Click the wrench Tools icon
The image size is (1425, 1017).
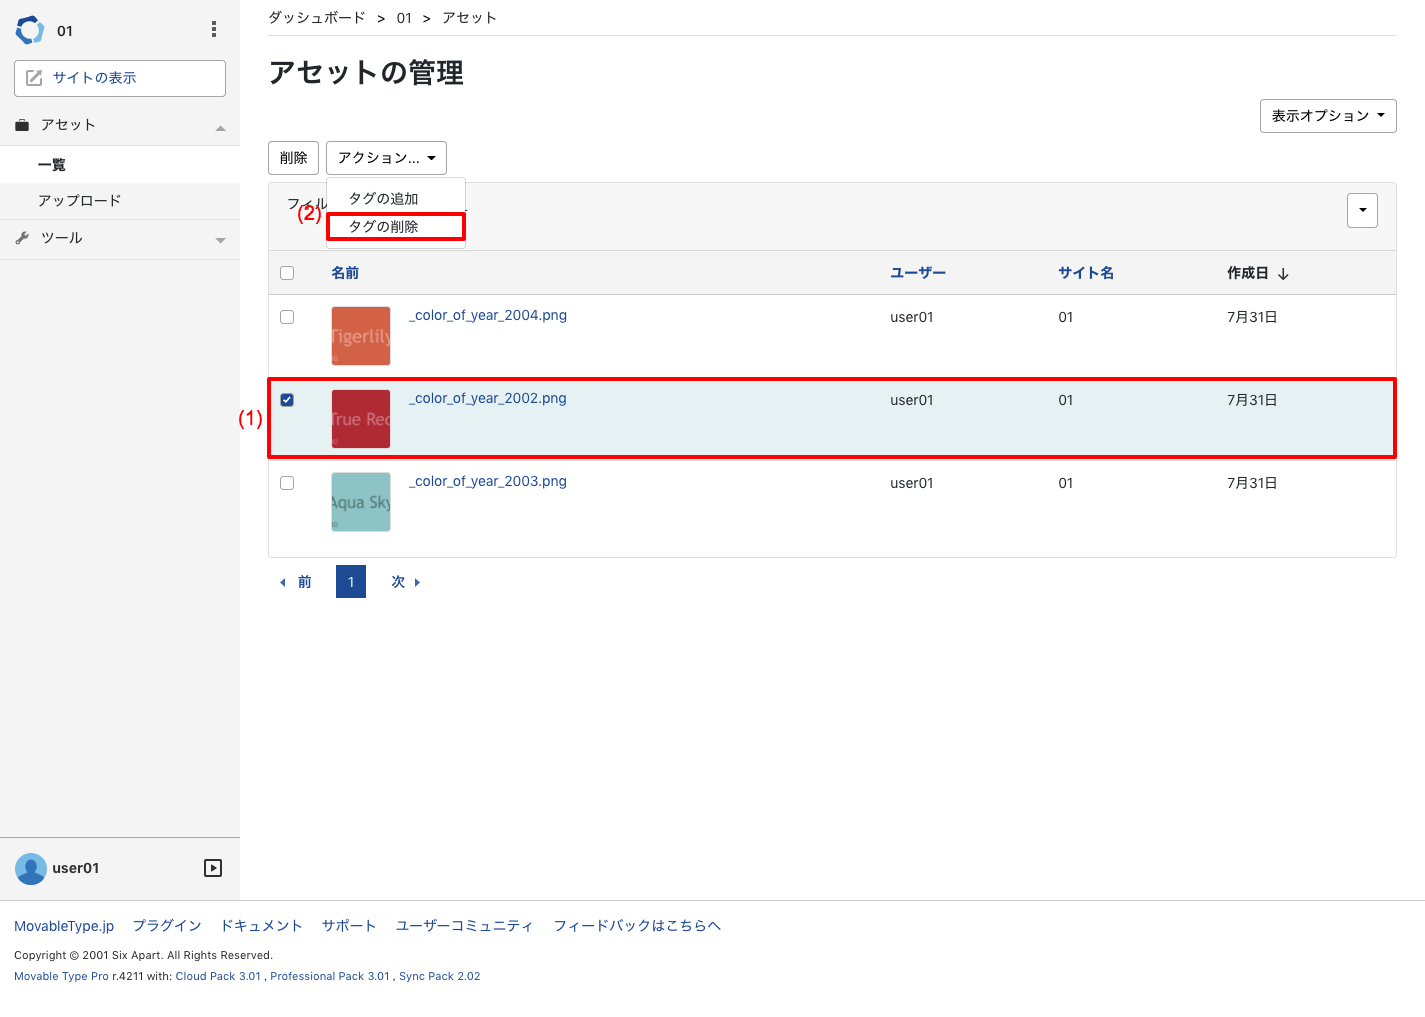[22, 238]
